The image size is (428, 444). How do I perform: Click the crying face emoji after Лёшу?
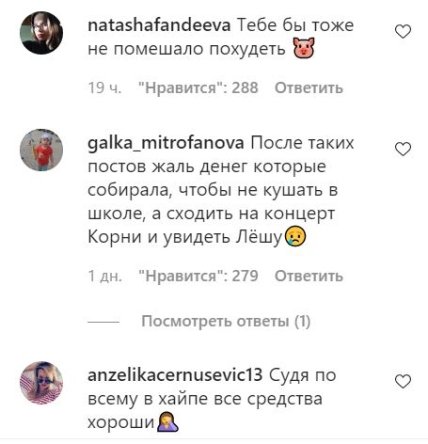pyautogui.click(x=296, y=236)
